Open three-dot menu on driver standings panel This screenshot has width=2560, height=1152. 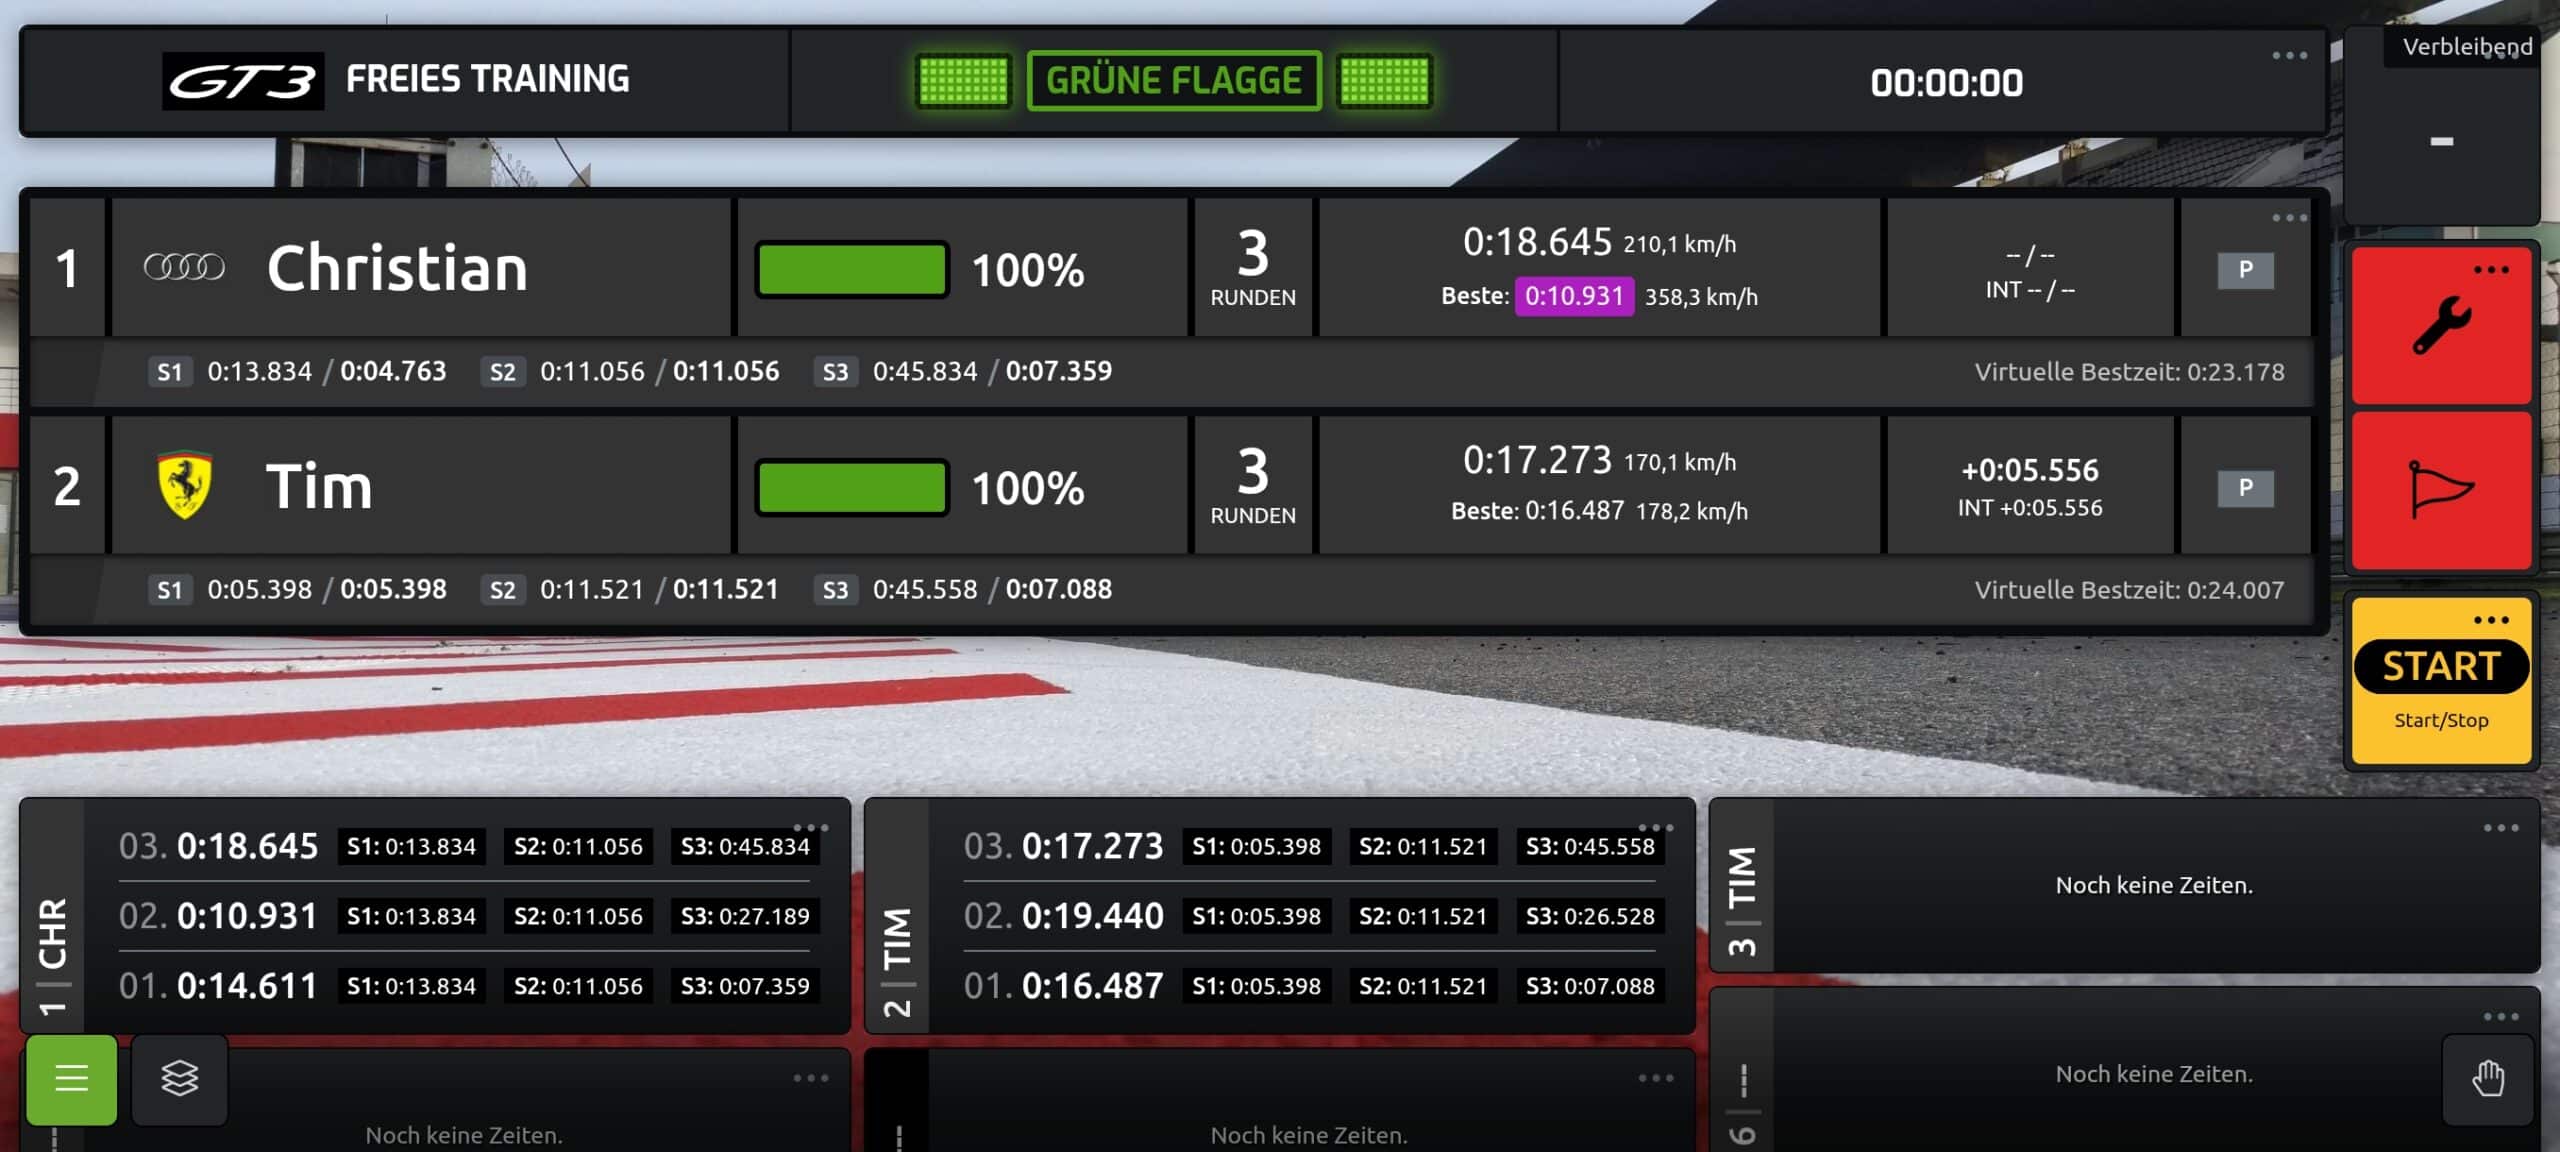pos(2289,218)
